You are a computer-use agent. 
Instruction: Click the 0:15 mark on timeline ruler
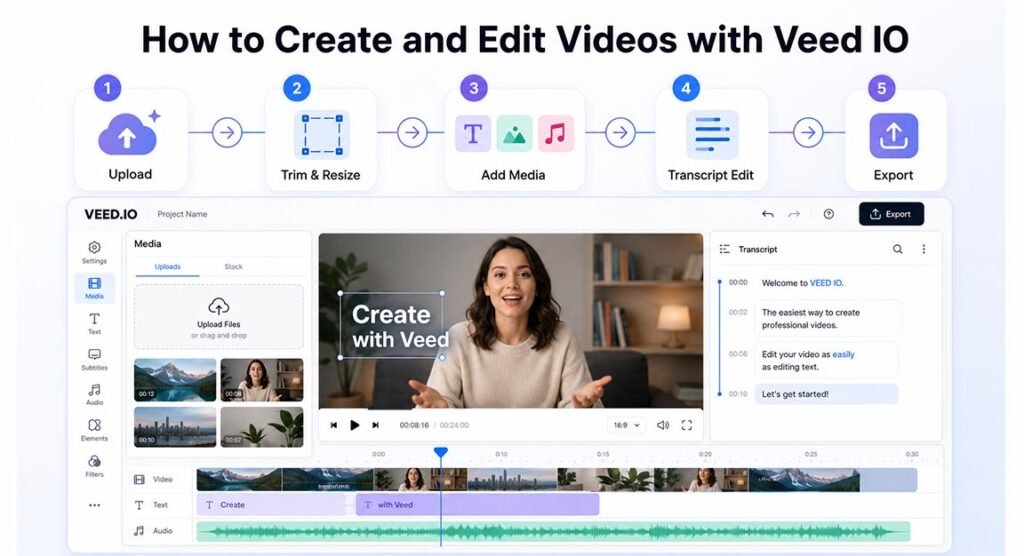click(x=603, y=453)
